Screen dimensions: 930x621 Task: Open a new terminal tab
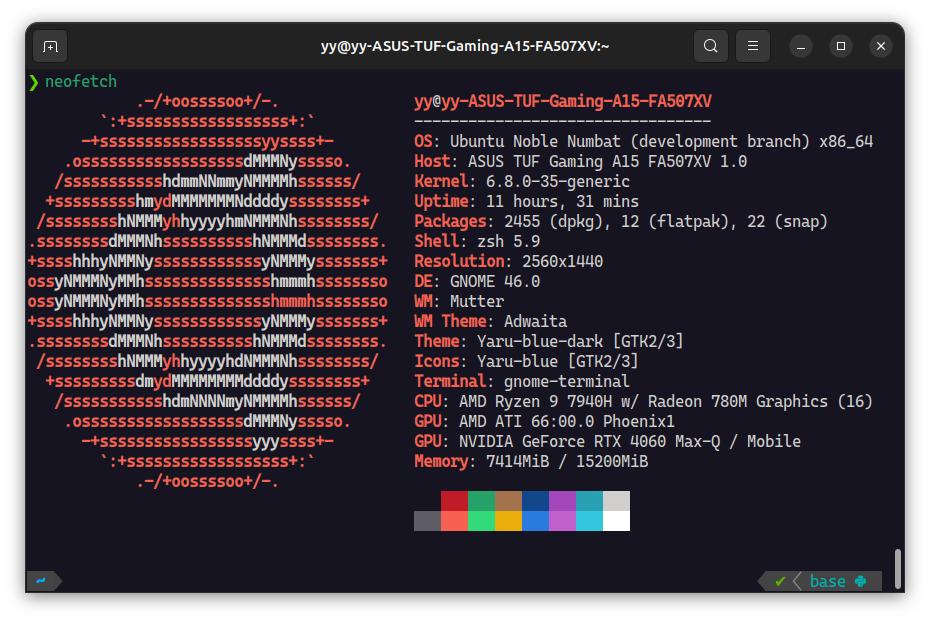(x=49, y=46)
